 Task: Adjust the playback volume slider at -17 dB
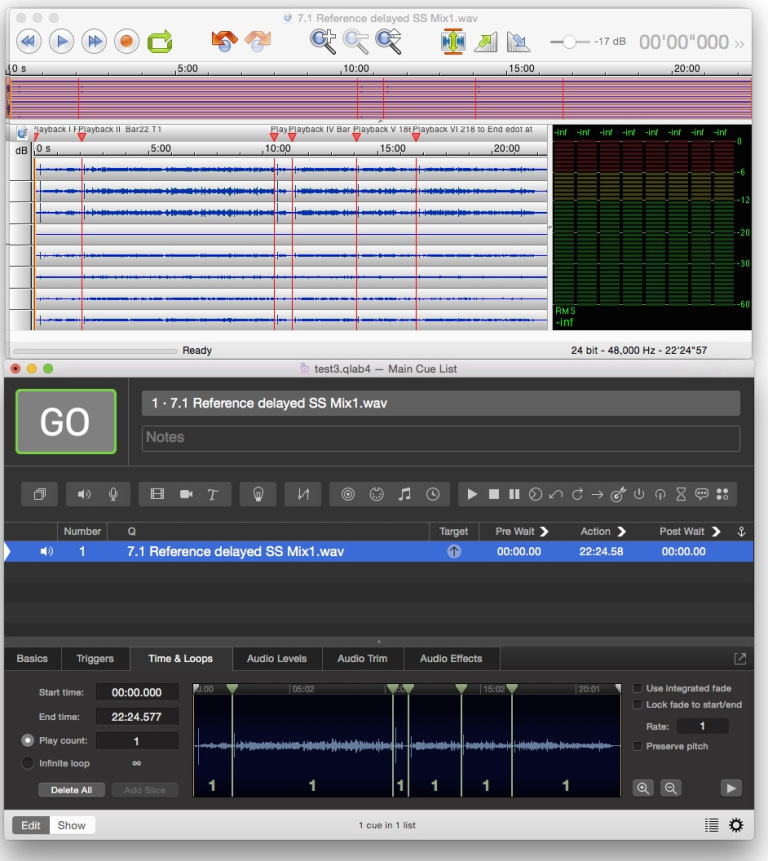[x=569, y=42]
